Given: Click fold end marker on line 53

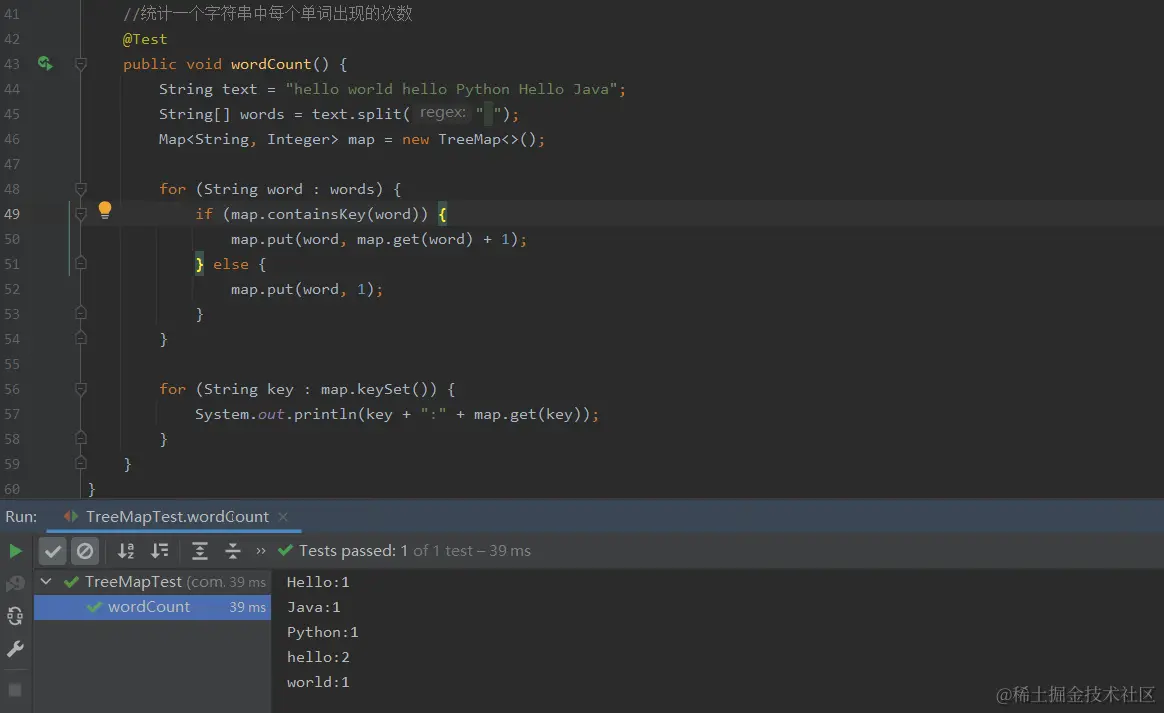Looking at the screenshot, I should click(81, 313).
